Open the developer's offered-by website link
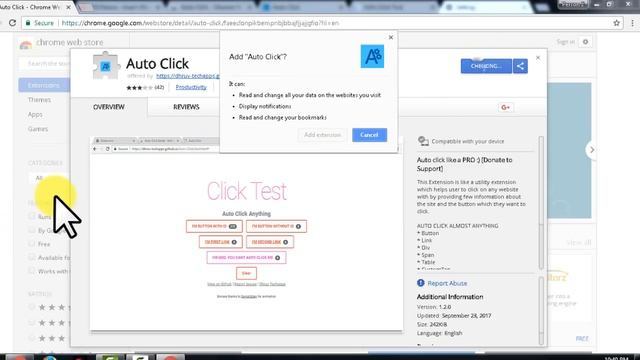This screenshot has width=640, height=360. pos(188,76)
